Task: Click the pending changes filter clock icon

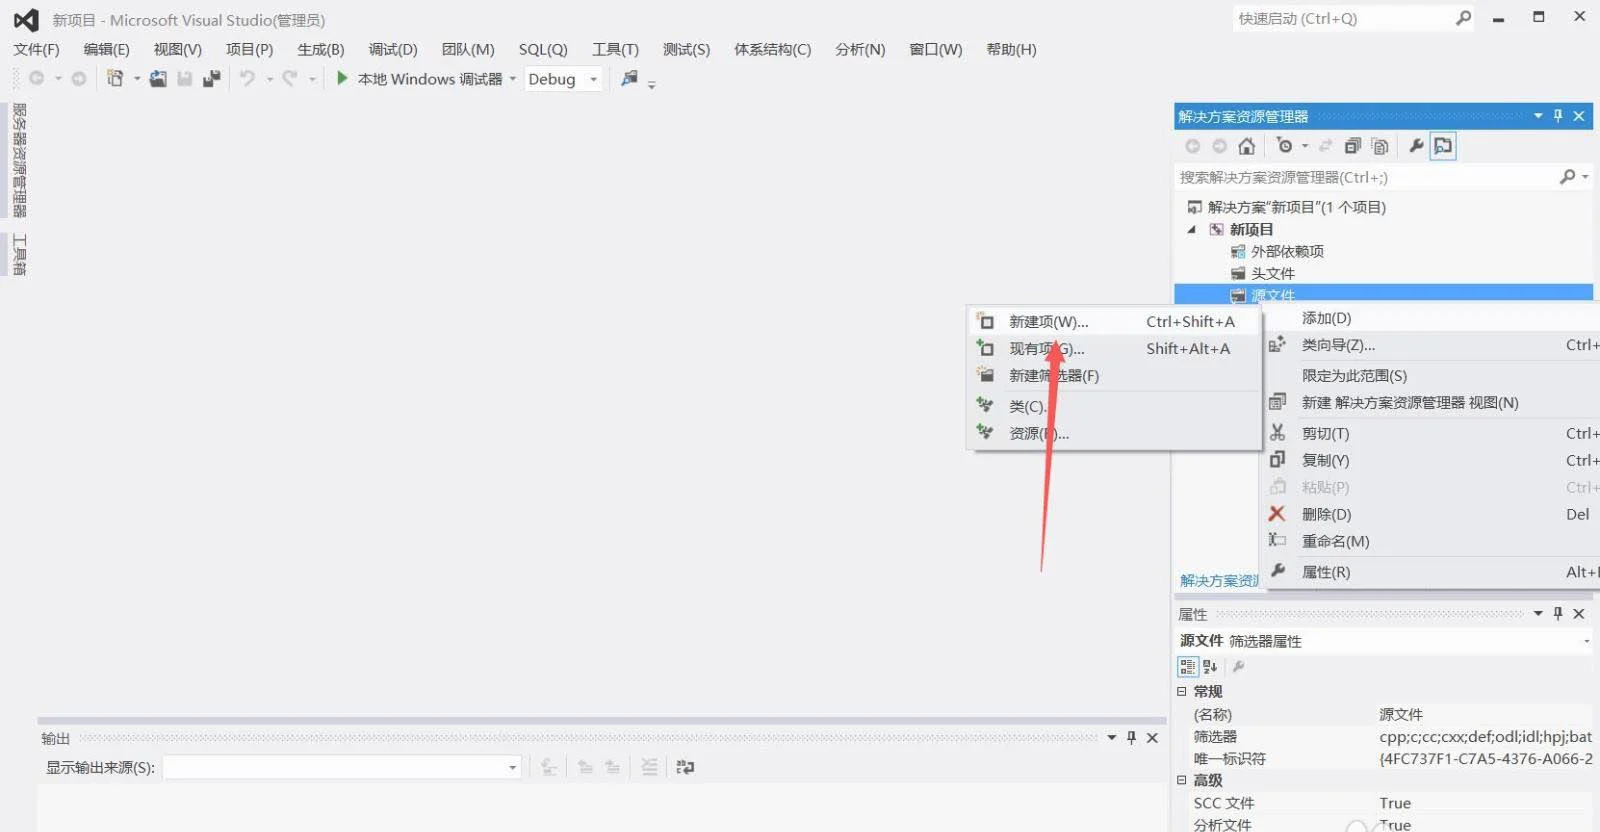Action: click(1284, 146)
